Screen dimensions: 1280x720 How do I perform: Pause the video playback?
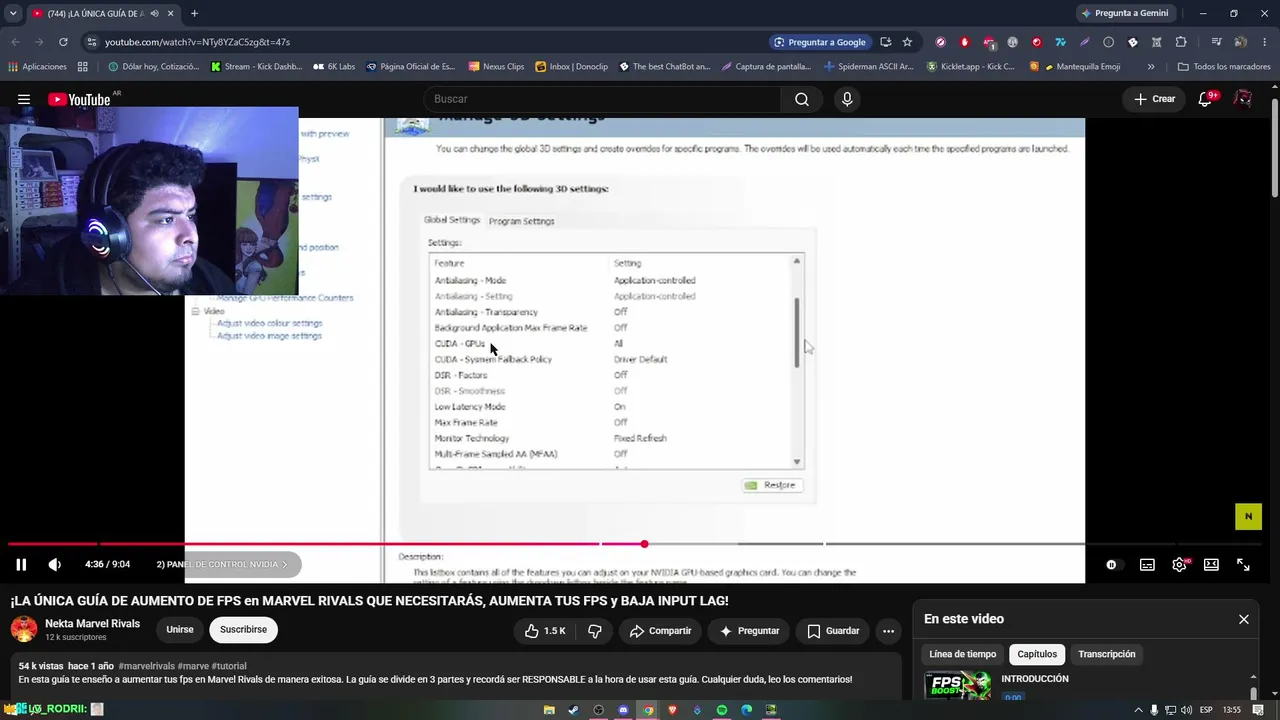point(21,564)
